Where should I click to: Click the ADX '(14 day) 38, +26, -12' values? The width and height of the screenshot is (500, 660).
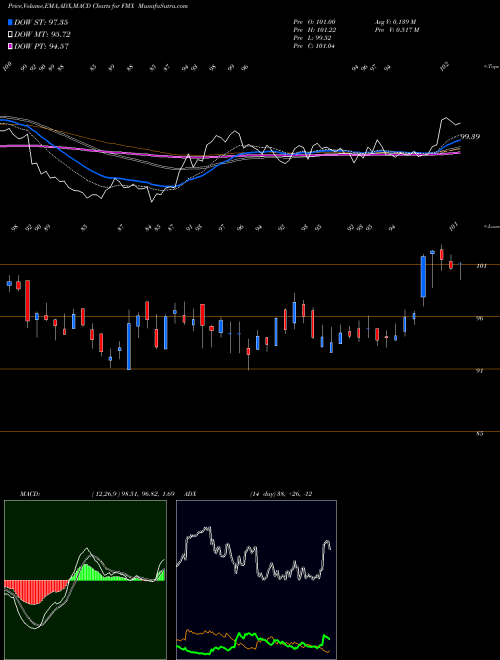(x=281, y=494)
